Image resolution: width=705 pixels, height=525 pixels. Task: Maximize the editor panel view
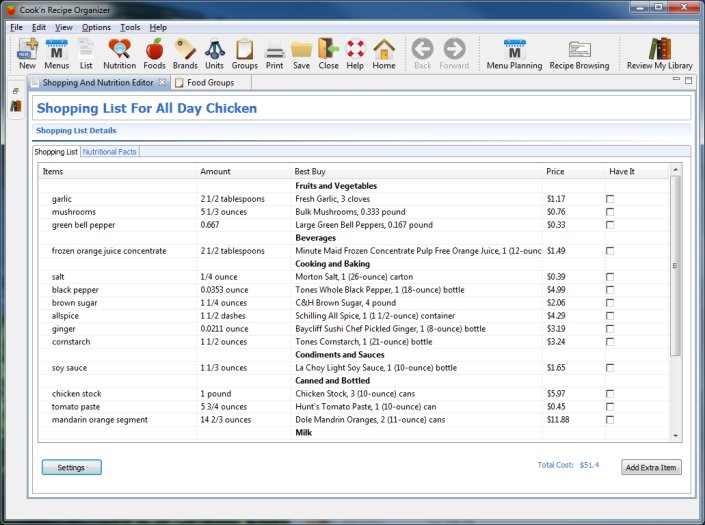click(x=688, y=80)
